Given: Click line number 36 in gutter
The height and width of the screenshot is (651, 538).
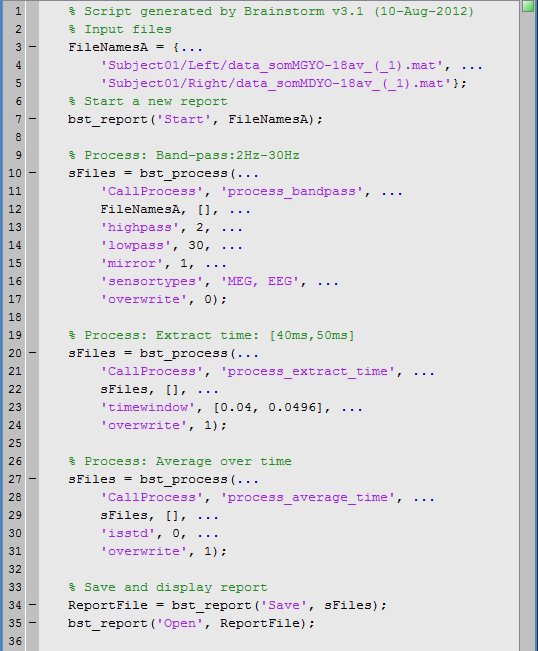Looking at the screenshot, I should pyautogui.click(x=15, y=641).
